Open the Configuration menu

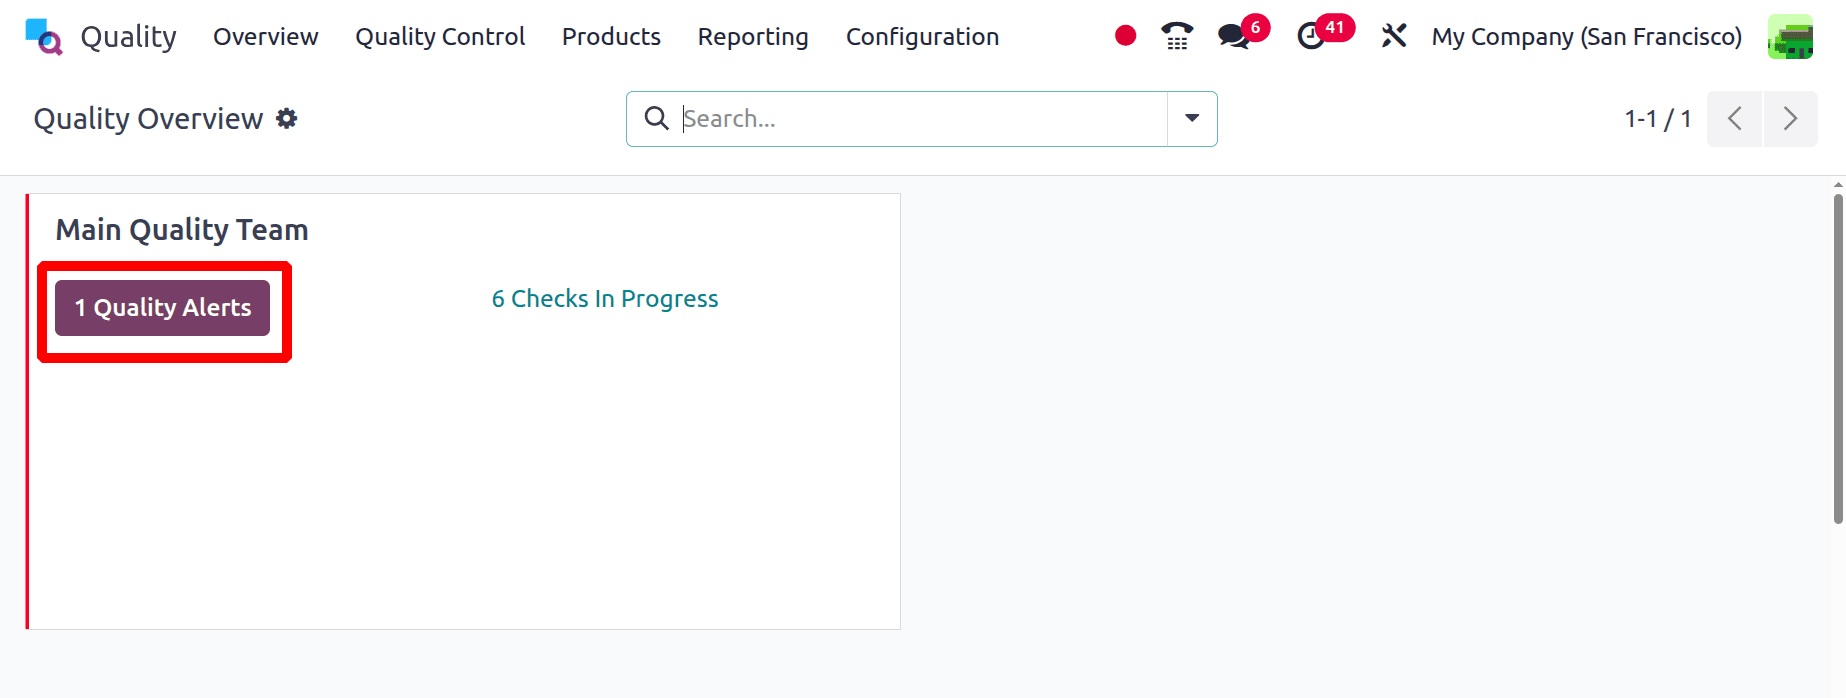922,37
